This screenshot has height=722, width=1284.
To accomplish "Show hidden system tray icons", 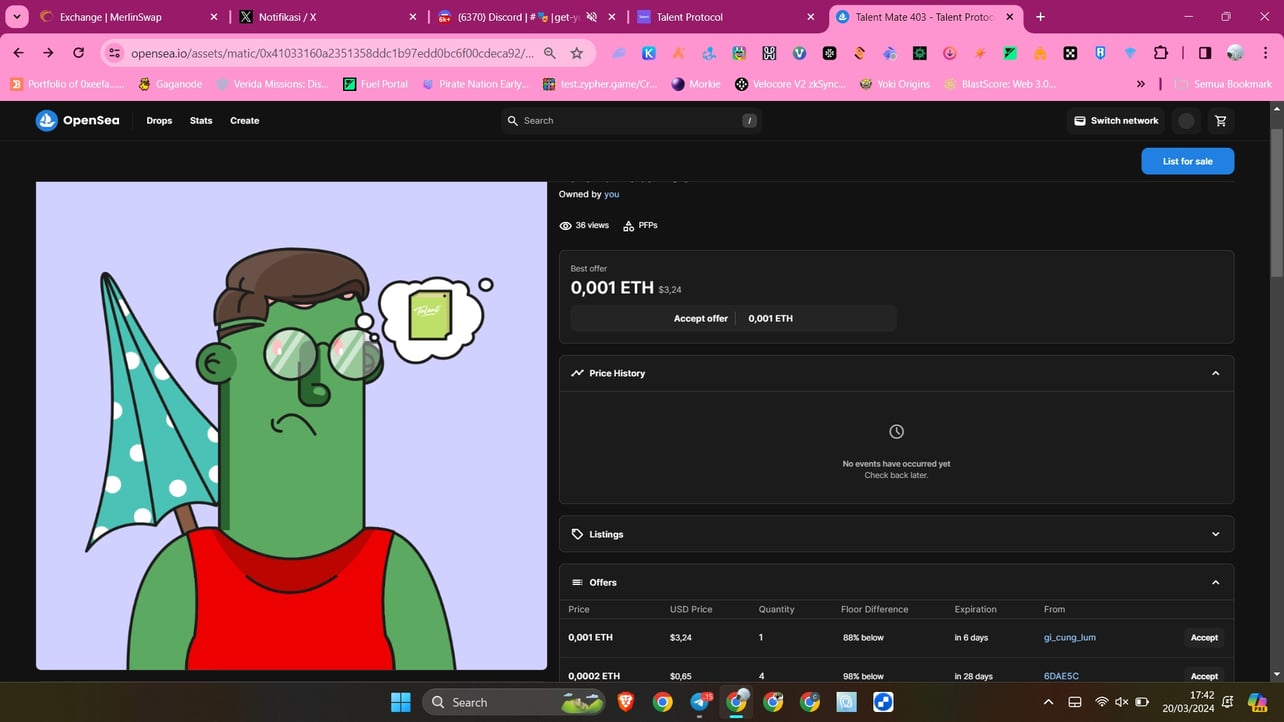I will [x=1048, y=702].
